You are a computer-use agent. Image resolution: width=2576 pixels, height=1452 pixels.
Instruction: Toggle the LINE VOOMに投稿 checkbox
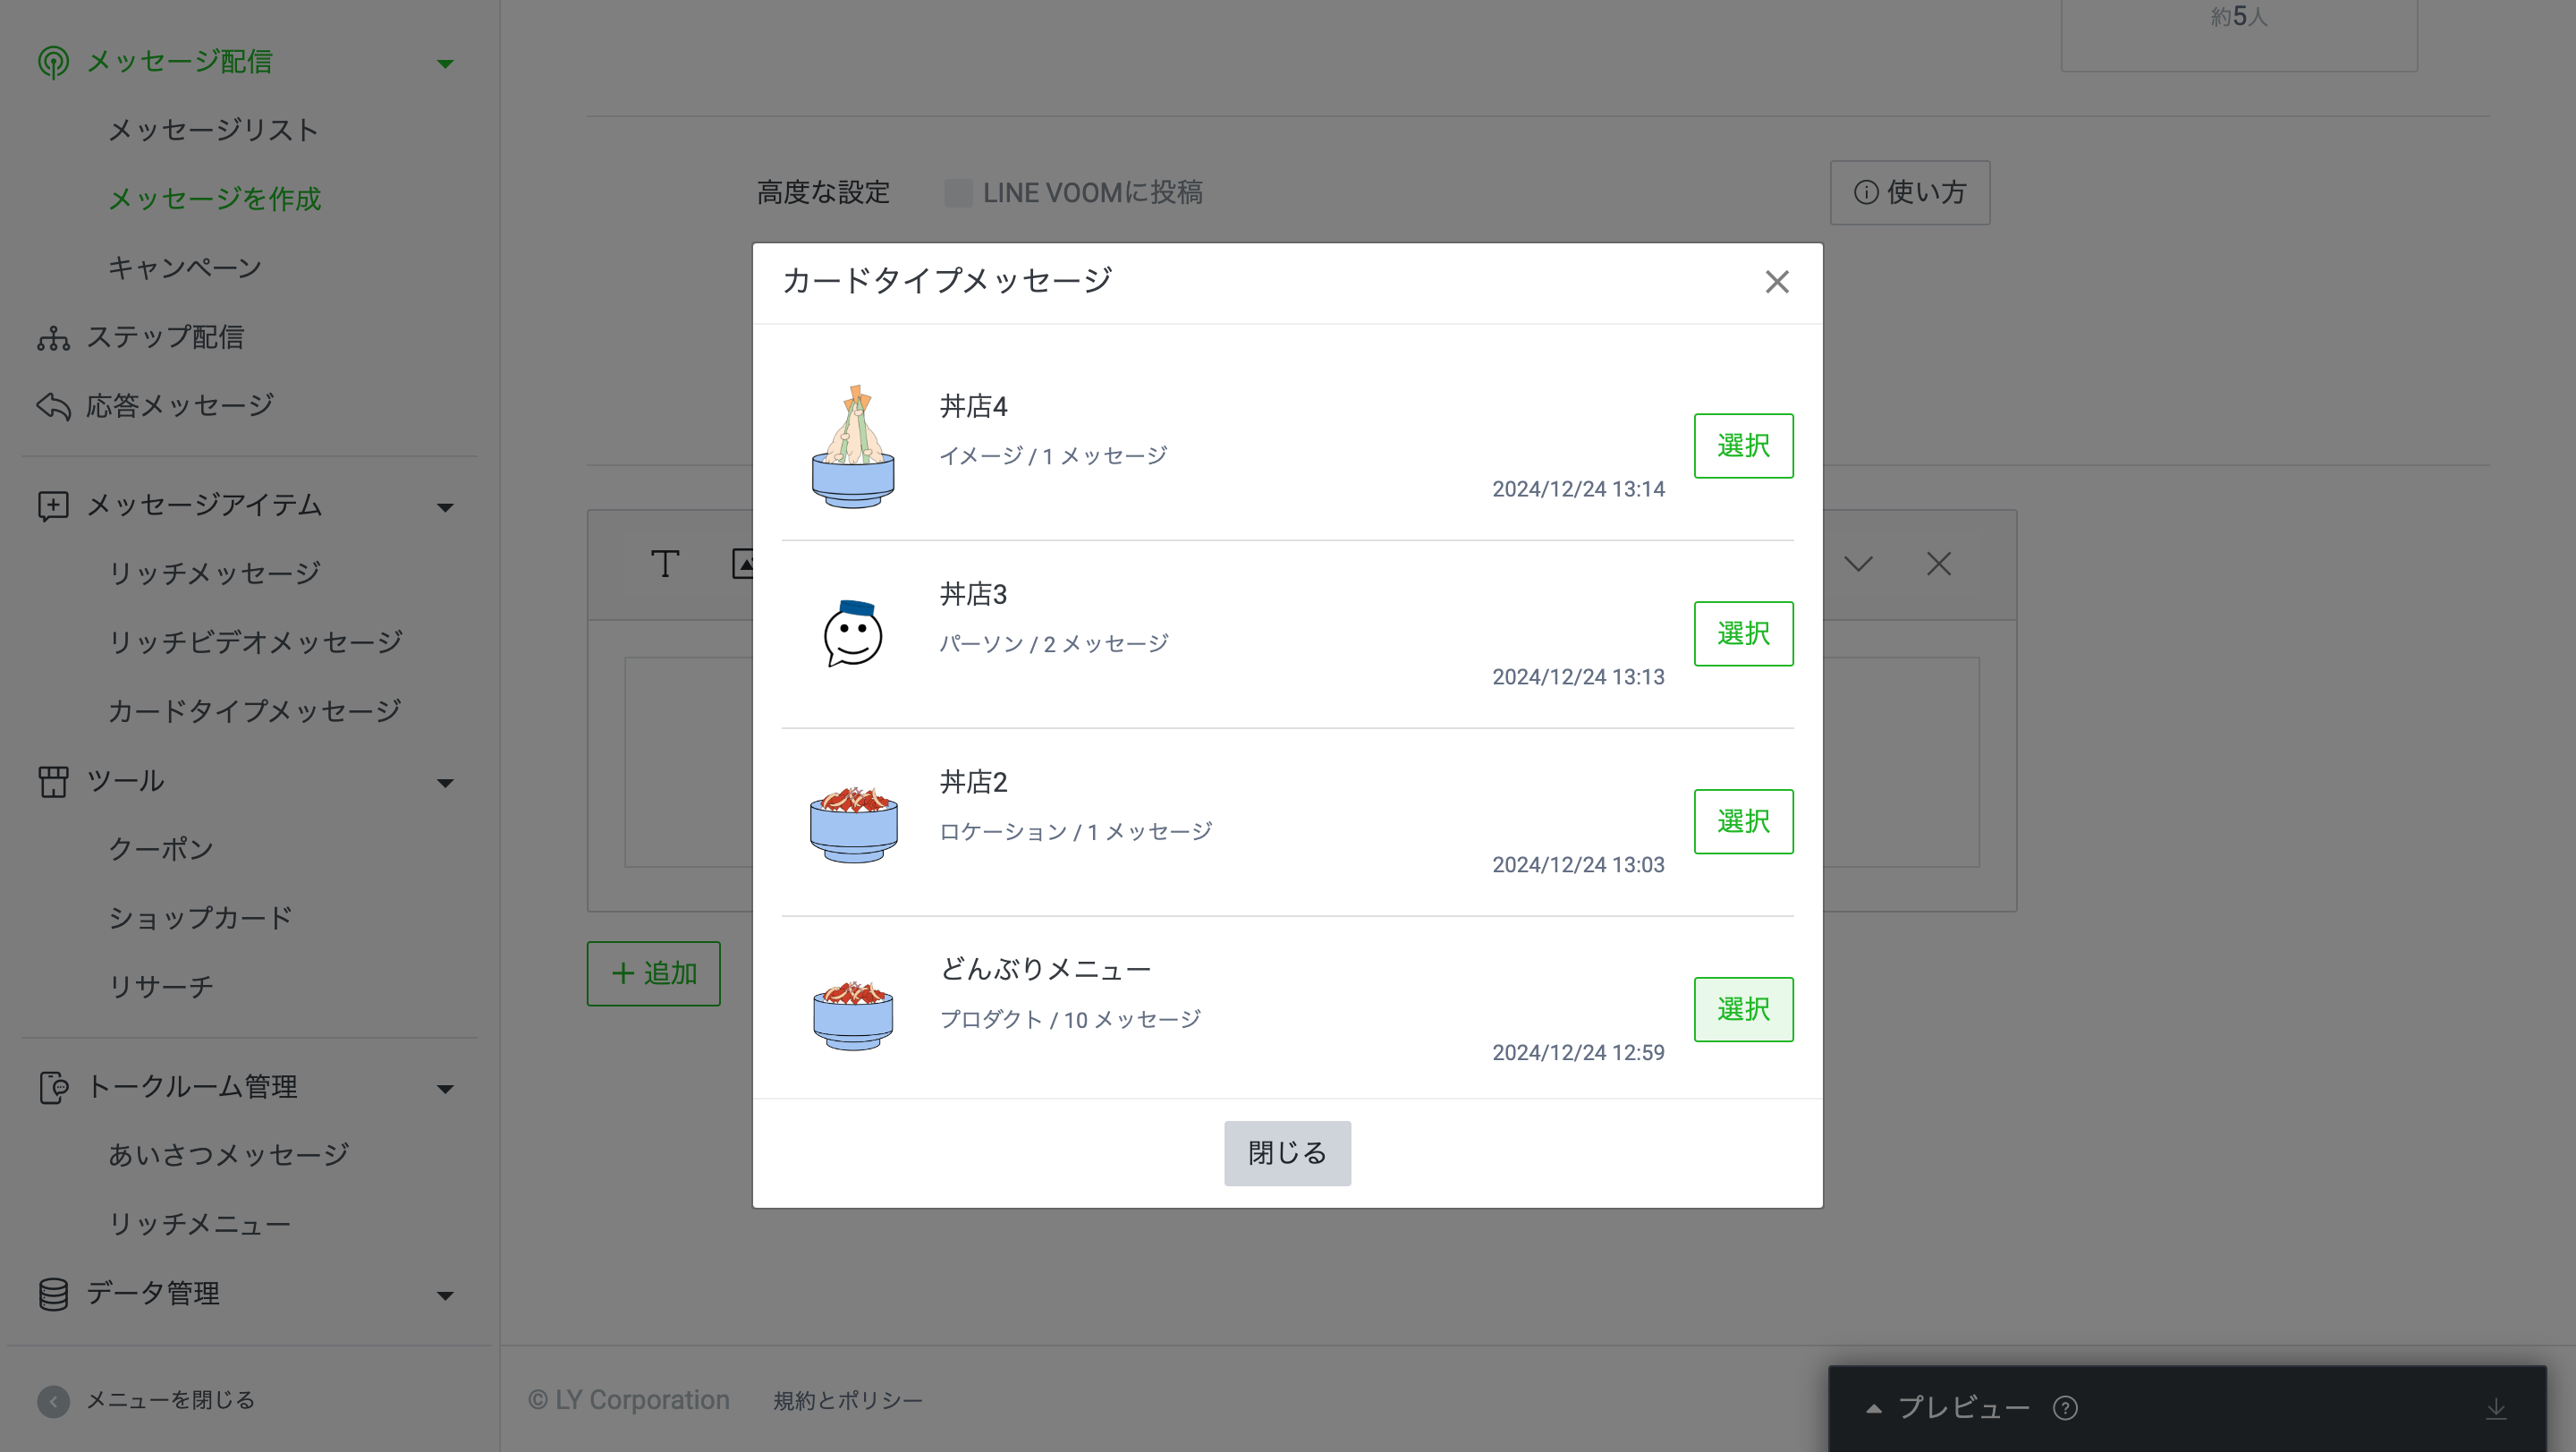click(x=958, y=193)
